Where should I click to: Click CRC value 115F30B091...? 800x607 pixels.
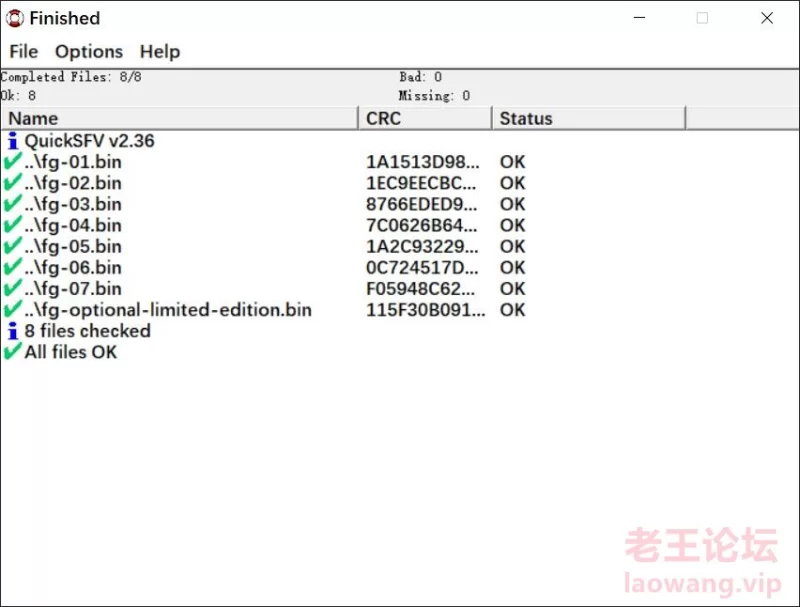(426, 310)
